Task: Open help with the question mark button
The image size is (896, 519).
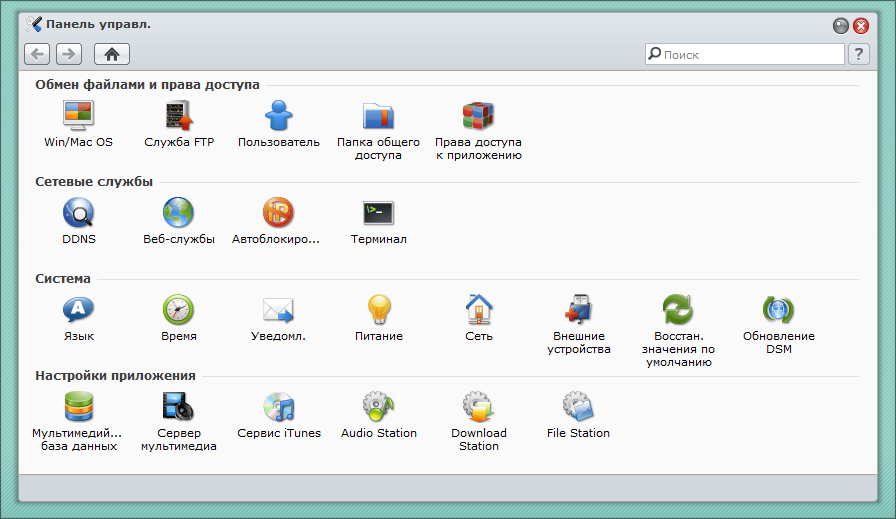Action: (x=859, y=54)
